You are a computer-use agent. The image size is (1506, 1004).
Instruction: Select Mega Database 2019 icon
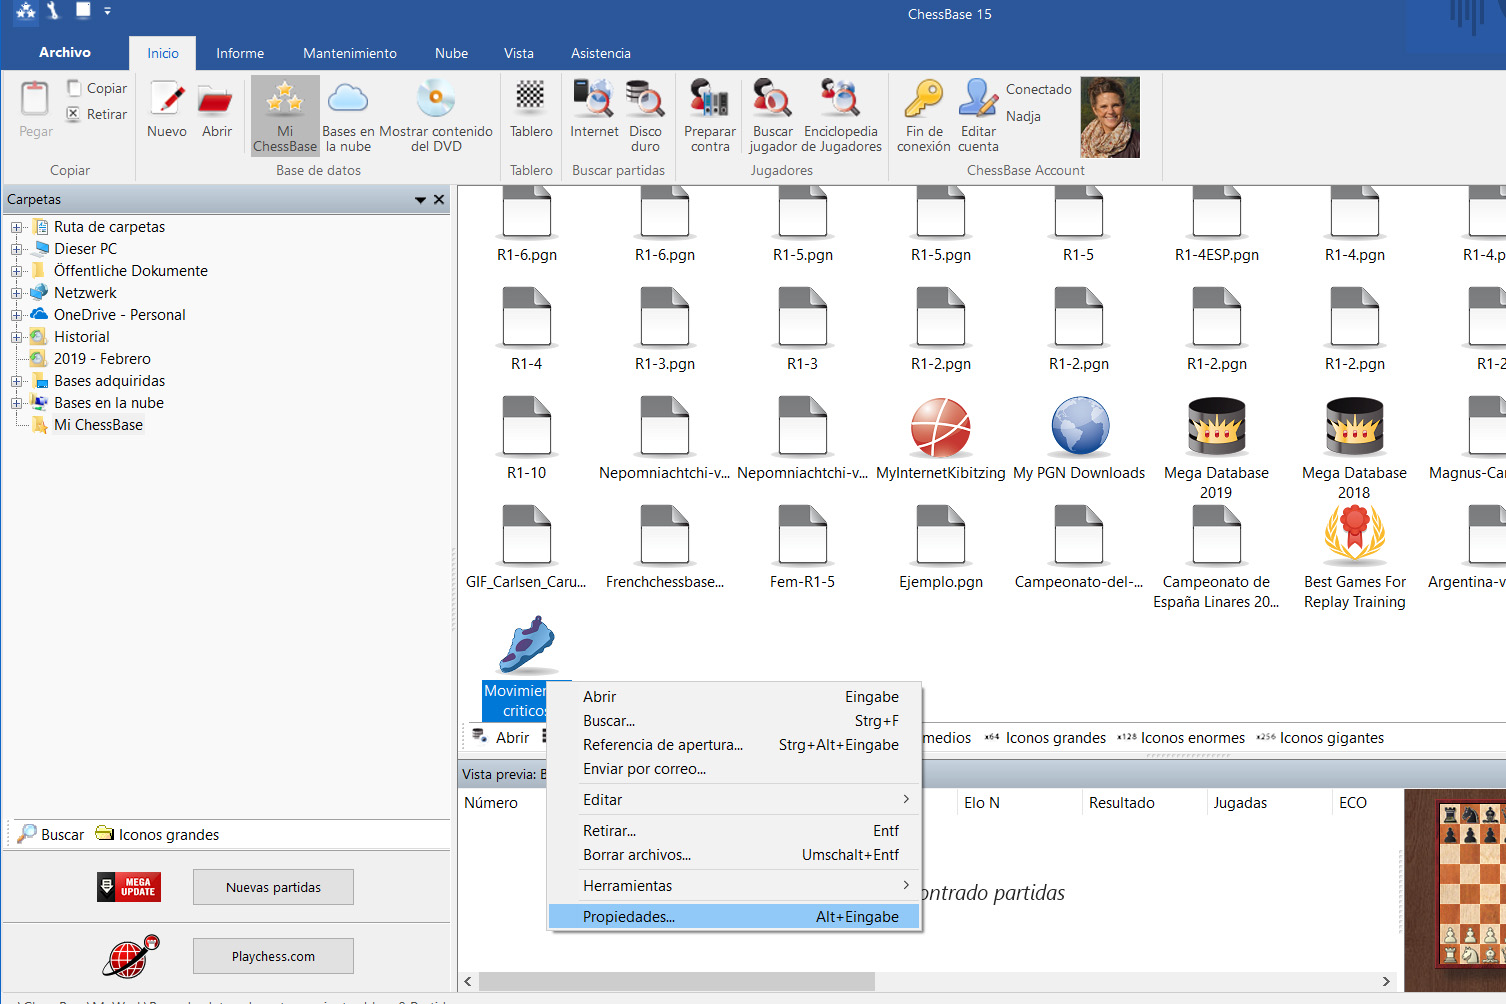1216,428
